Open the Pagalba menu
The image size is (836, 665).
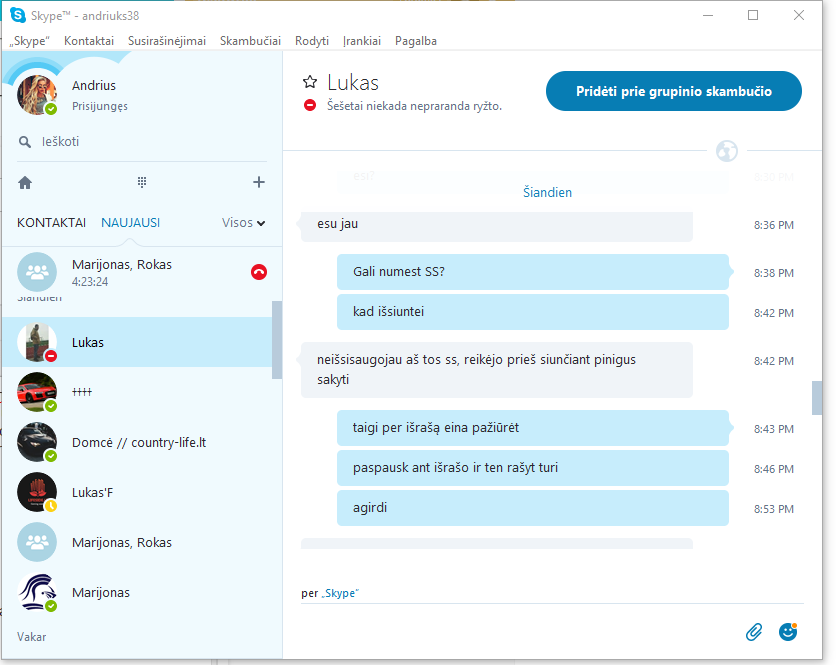416,41
